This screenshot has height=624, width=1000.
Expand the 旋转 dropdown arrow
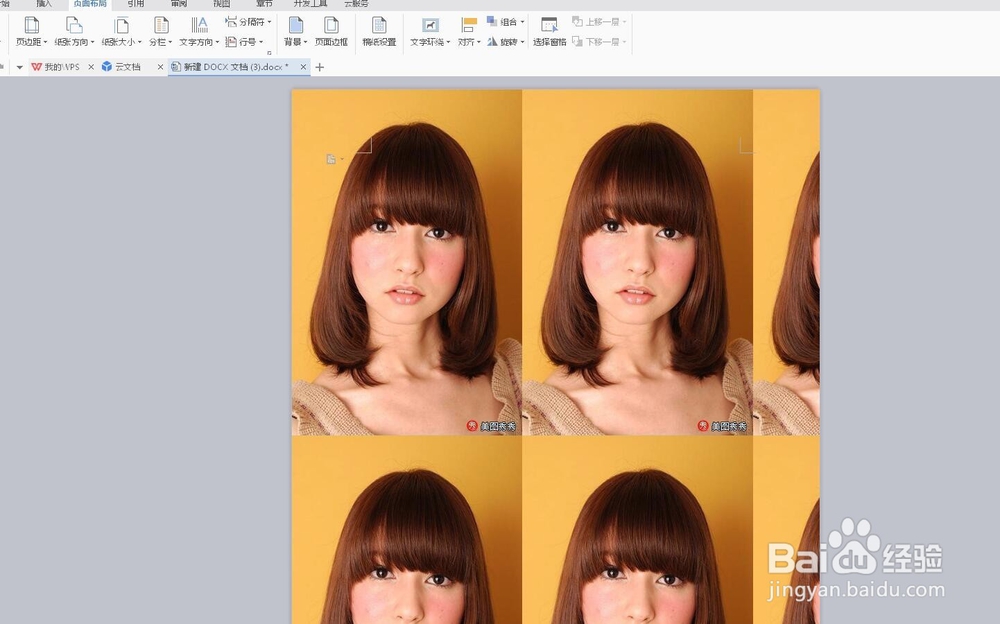click(522, 42)
